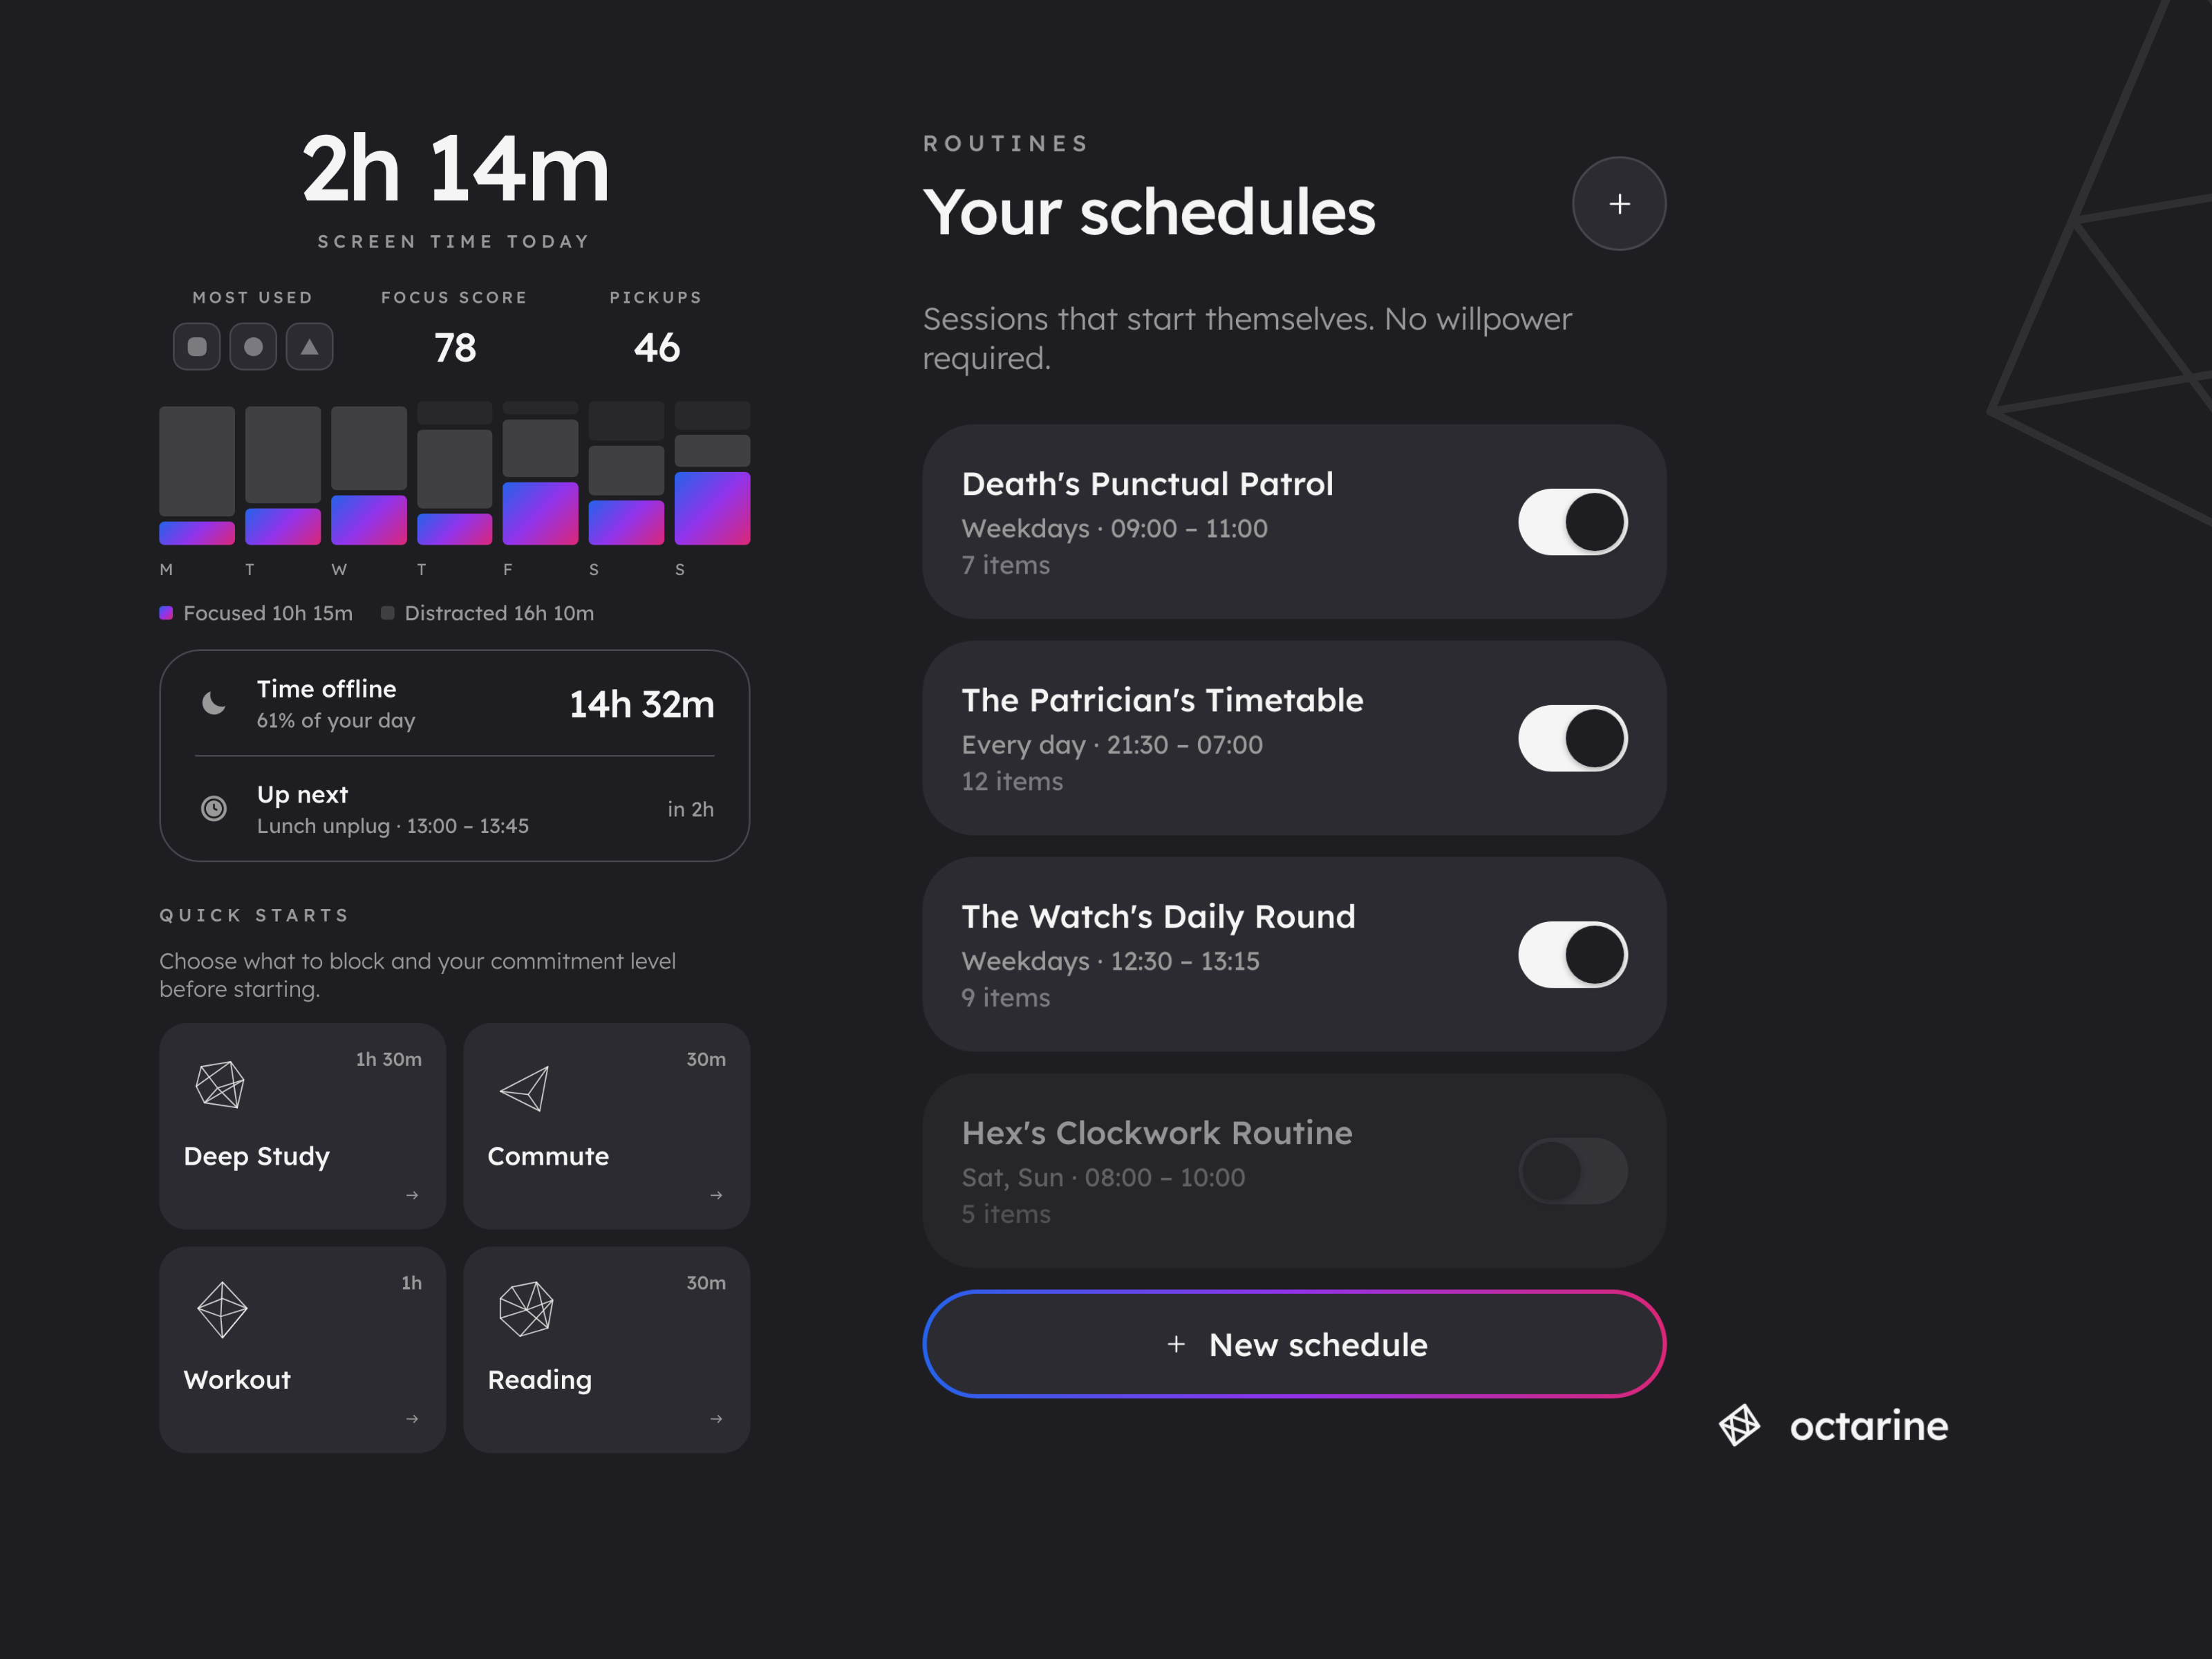Click the round plus icon beside Your schedules
This screenshot has height=1659, width=2212.
tap(1619, 204)
